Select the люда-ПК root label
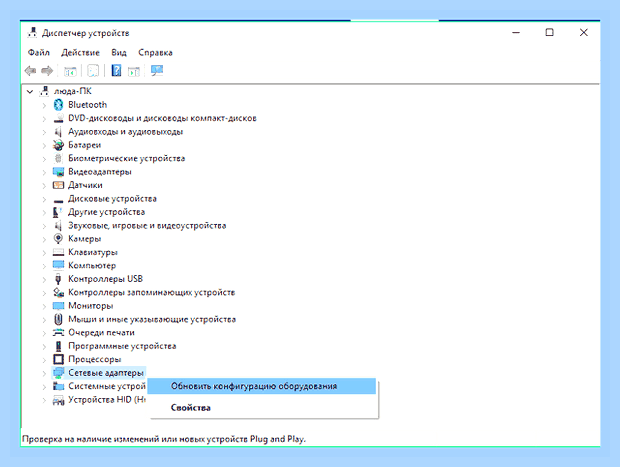 point(73,91)
